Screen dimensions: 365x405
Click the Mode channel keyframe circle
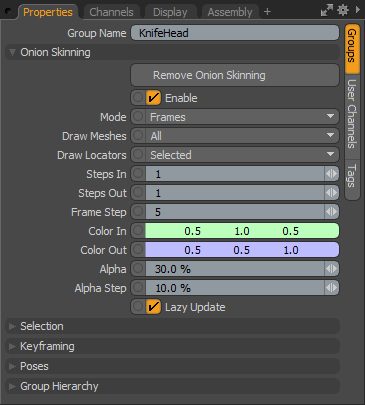pyautogui.click(x=138, y=117)
